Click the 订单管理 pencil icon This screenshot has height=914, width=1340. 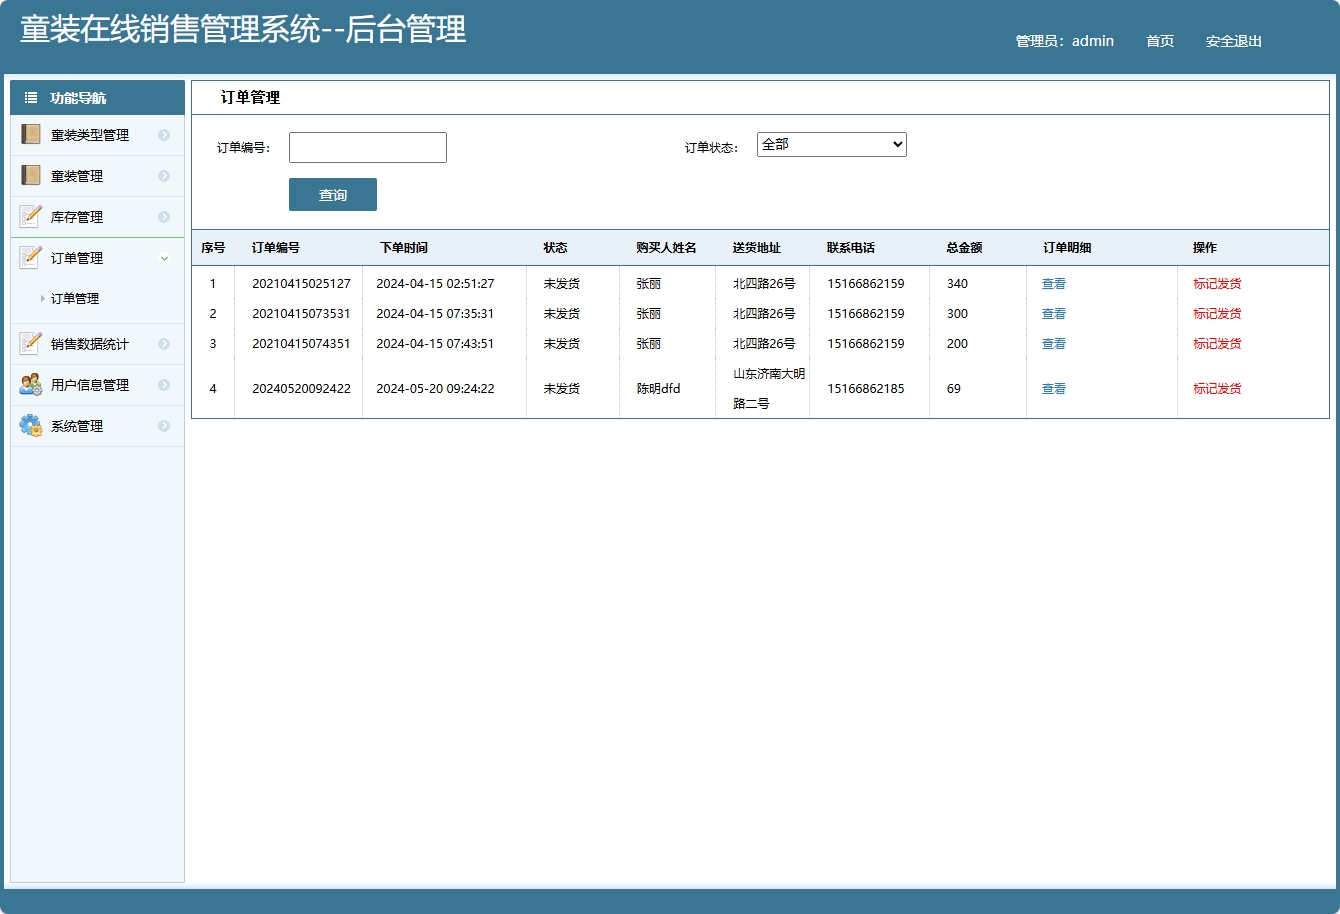pyautogui.click(x=30, y=257)
